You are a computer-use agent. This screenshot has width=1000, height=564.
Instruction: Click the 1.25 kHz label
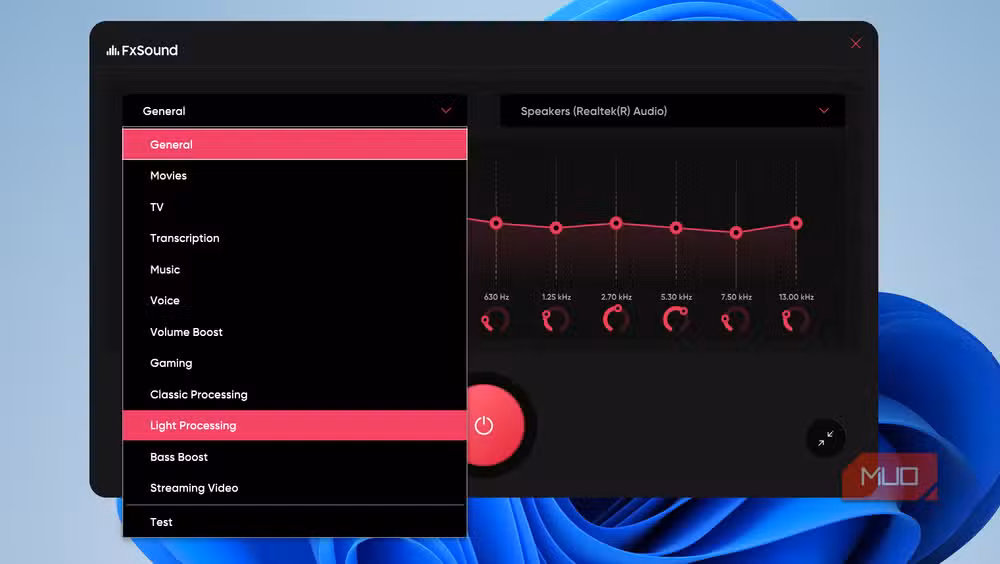point(556,297)
